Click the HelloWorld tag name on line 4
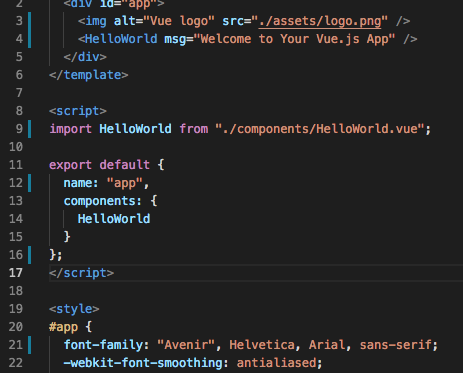The height and width of the screenshot is (373, 463). (x=121, y=39)
